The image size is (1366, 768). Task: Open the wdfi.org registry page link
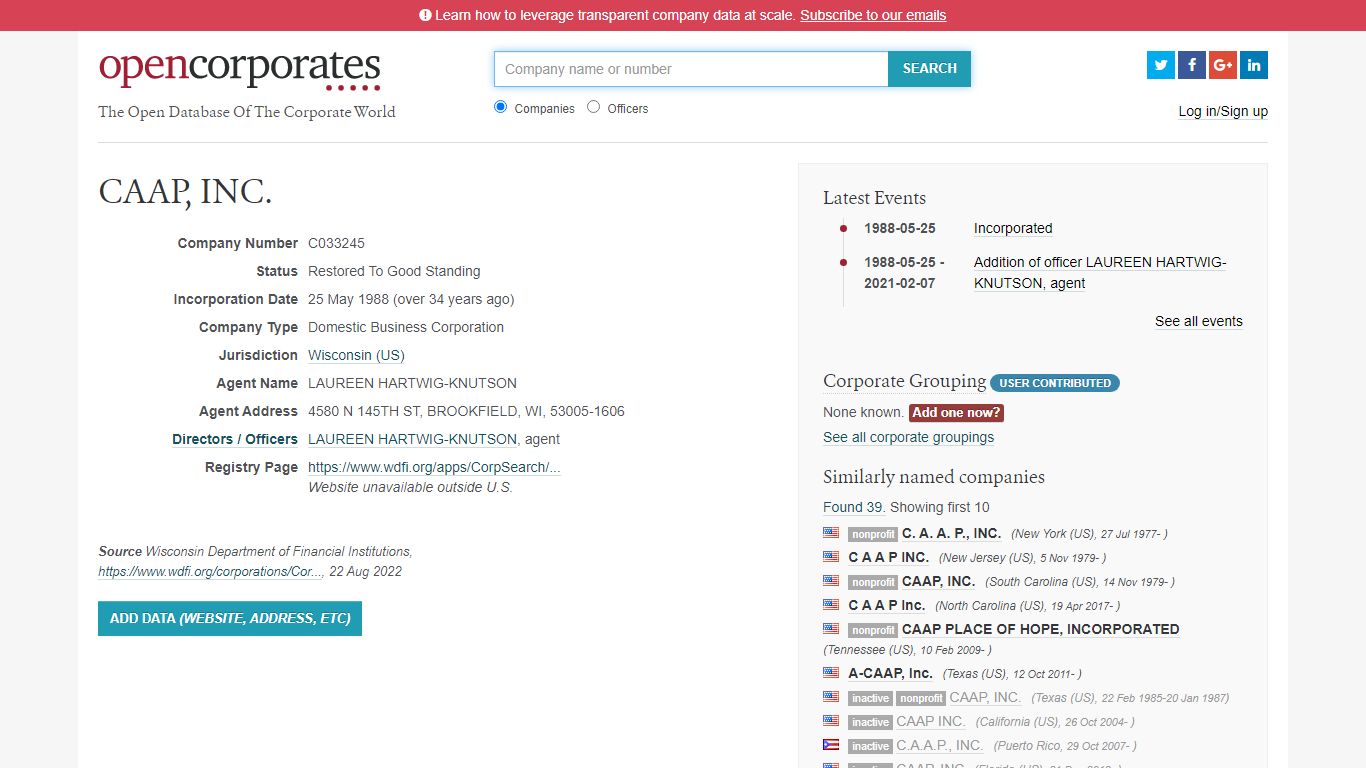click(434, 467)
